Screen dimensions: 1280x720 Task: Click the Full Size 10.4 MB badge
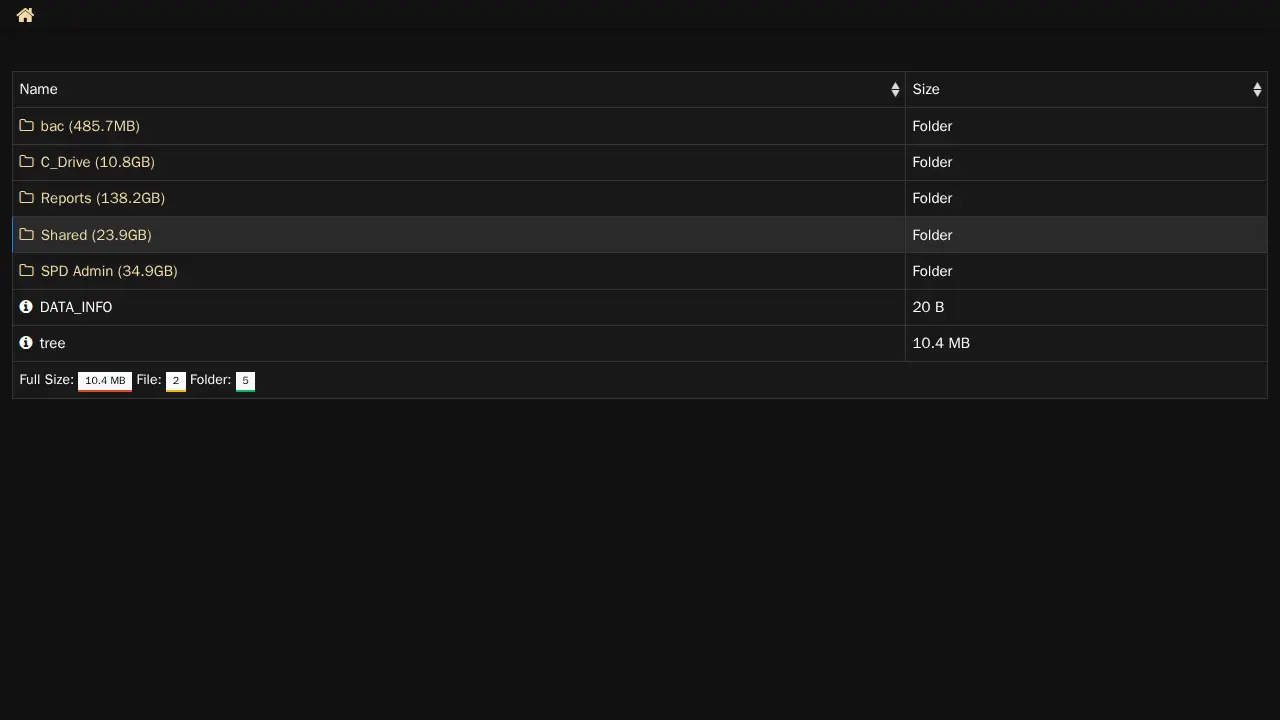pos(105,381)
